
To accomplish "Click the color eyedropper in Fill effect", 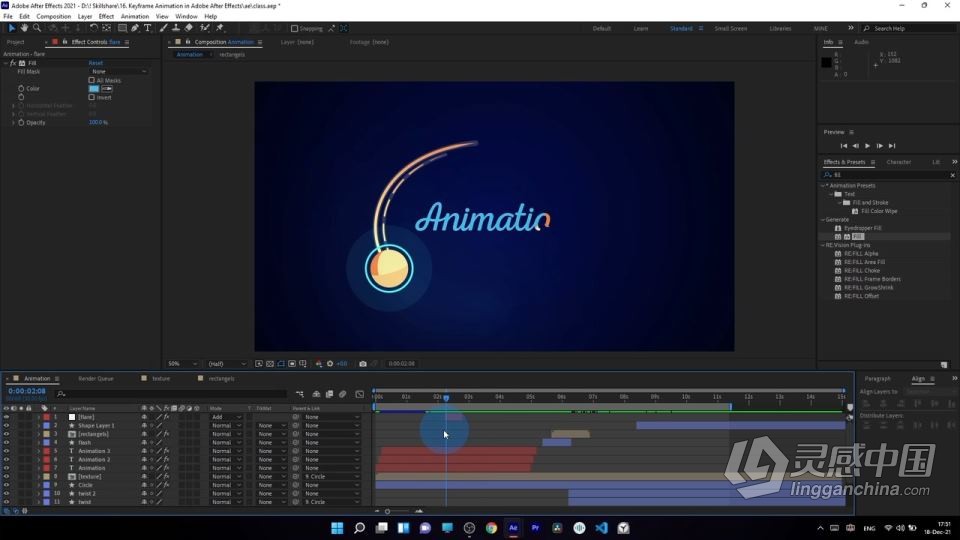I will [x=107, y=88].
